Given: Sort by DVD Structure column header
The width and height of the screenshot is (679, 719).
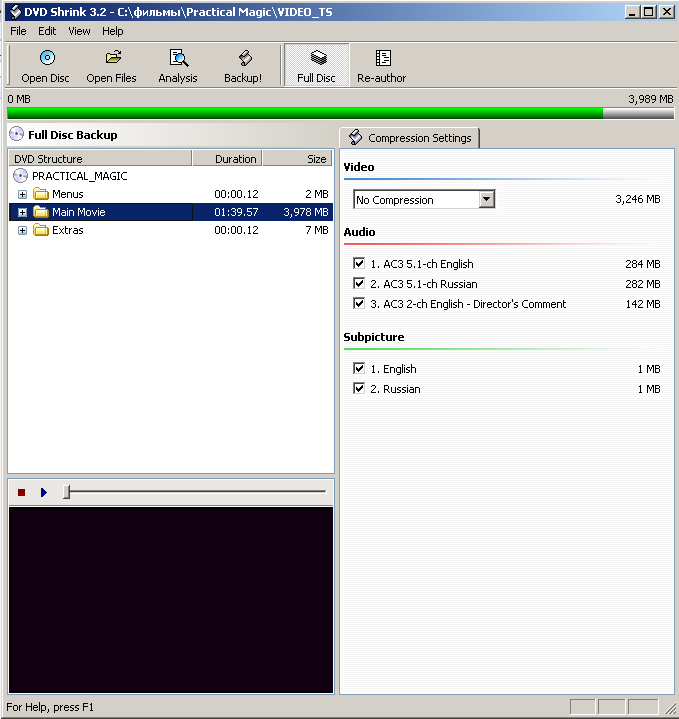Looking at the screenshot, I should (x=100, y=159).
